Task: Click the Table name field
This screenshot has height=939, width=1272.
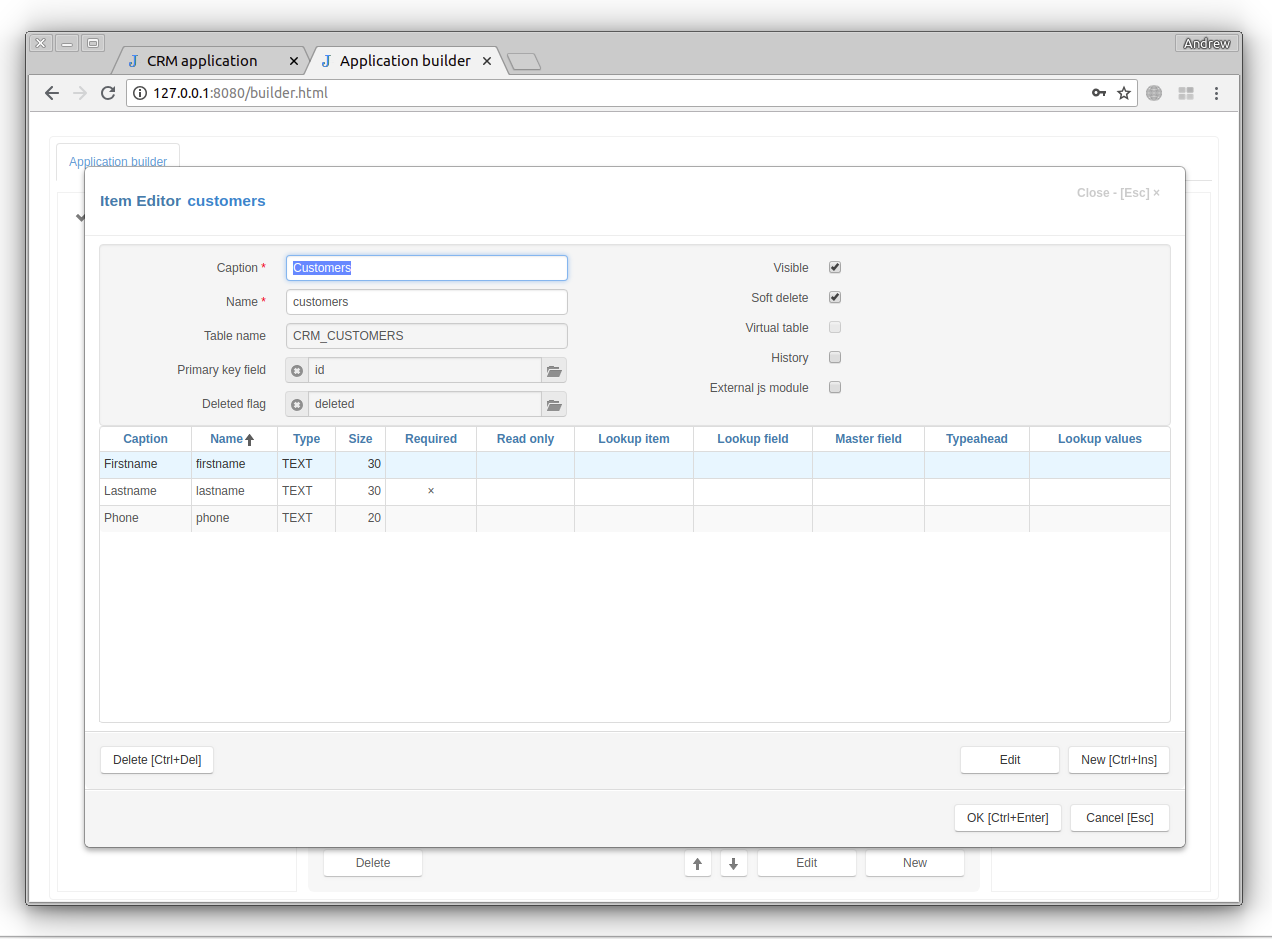Action: coord(427,336)
